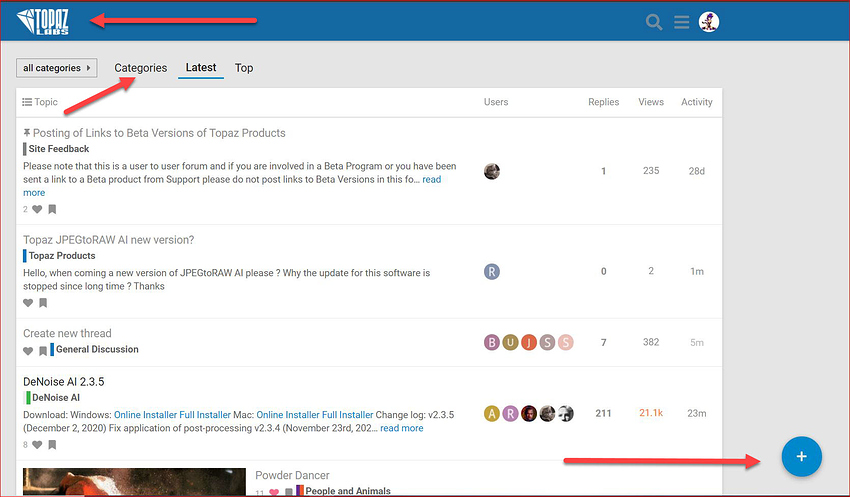Screen dimensions: 850x497
Task: Open the DeNoise AI category
Action: tap(56, 397)
